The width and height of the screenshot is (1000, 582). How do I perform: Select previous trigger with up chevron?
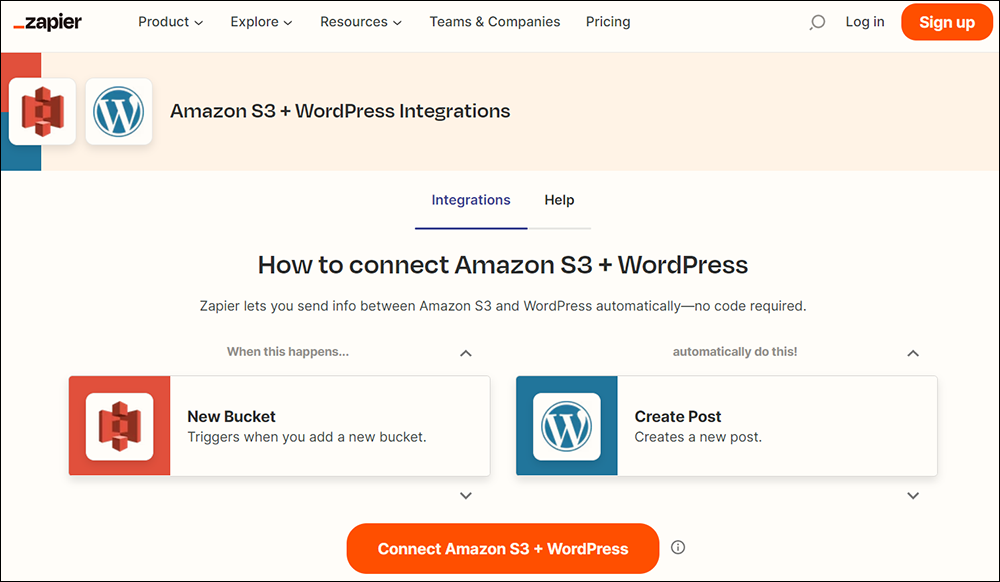coord(466,353)
